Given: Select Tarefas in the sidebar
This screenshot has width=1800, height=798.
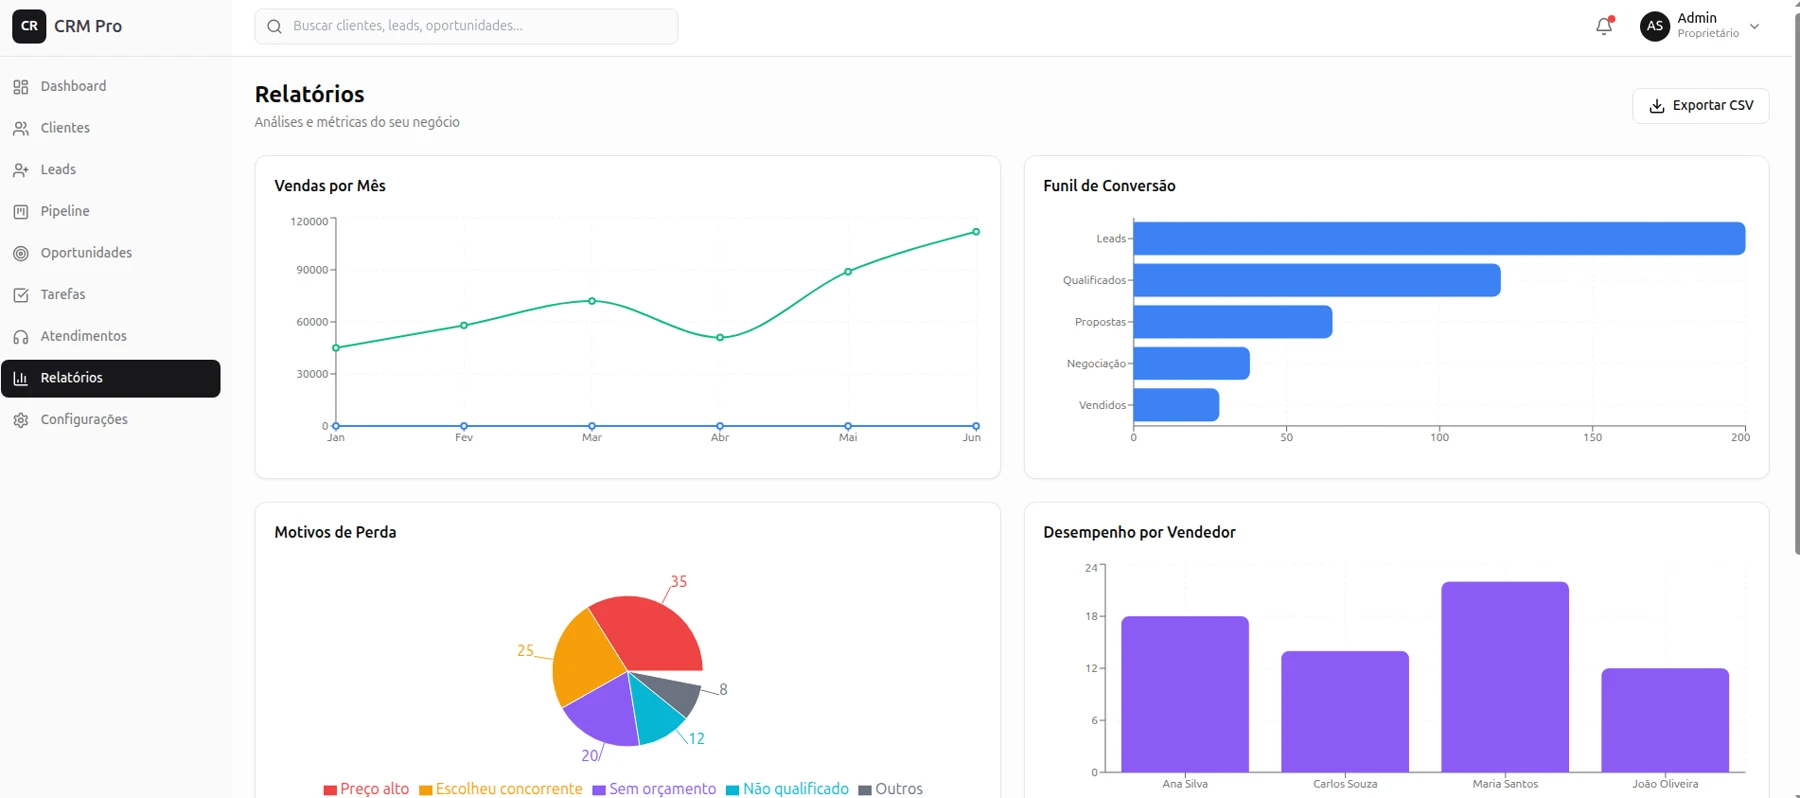Looking at the screenshot, I should coord(111,295).
